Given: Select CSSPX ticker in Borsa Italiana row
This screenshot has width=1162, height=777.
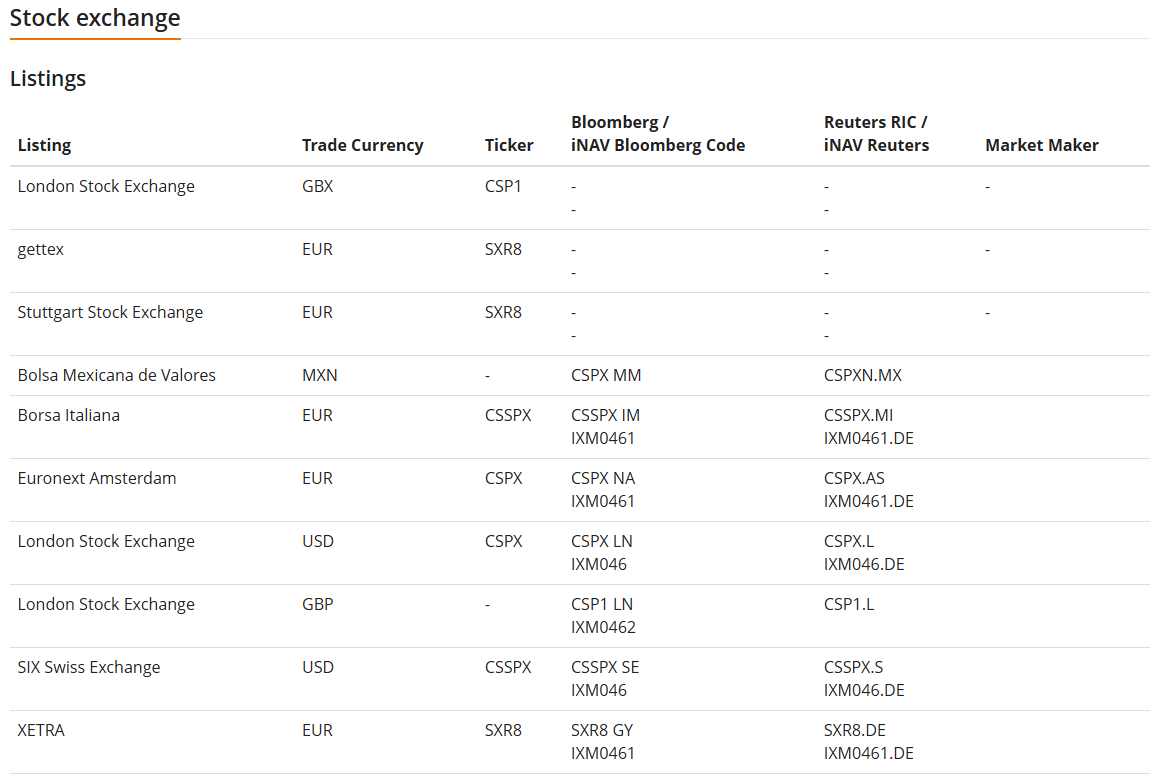Looking at the screenshot, I should tap(508, 415).
